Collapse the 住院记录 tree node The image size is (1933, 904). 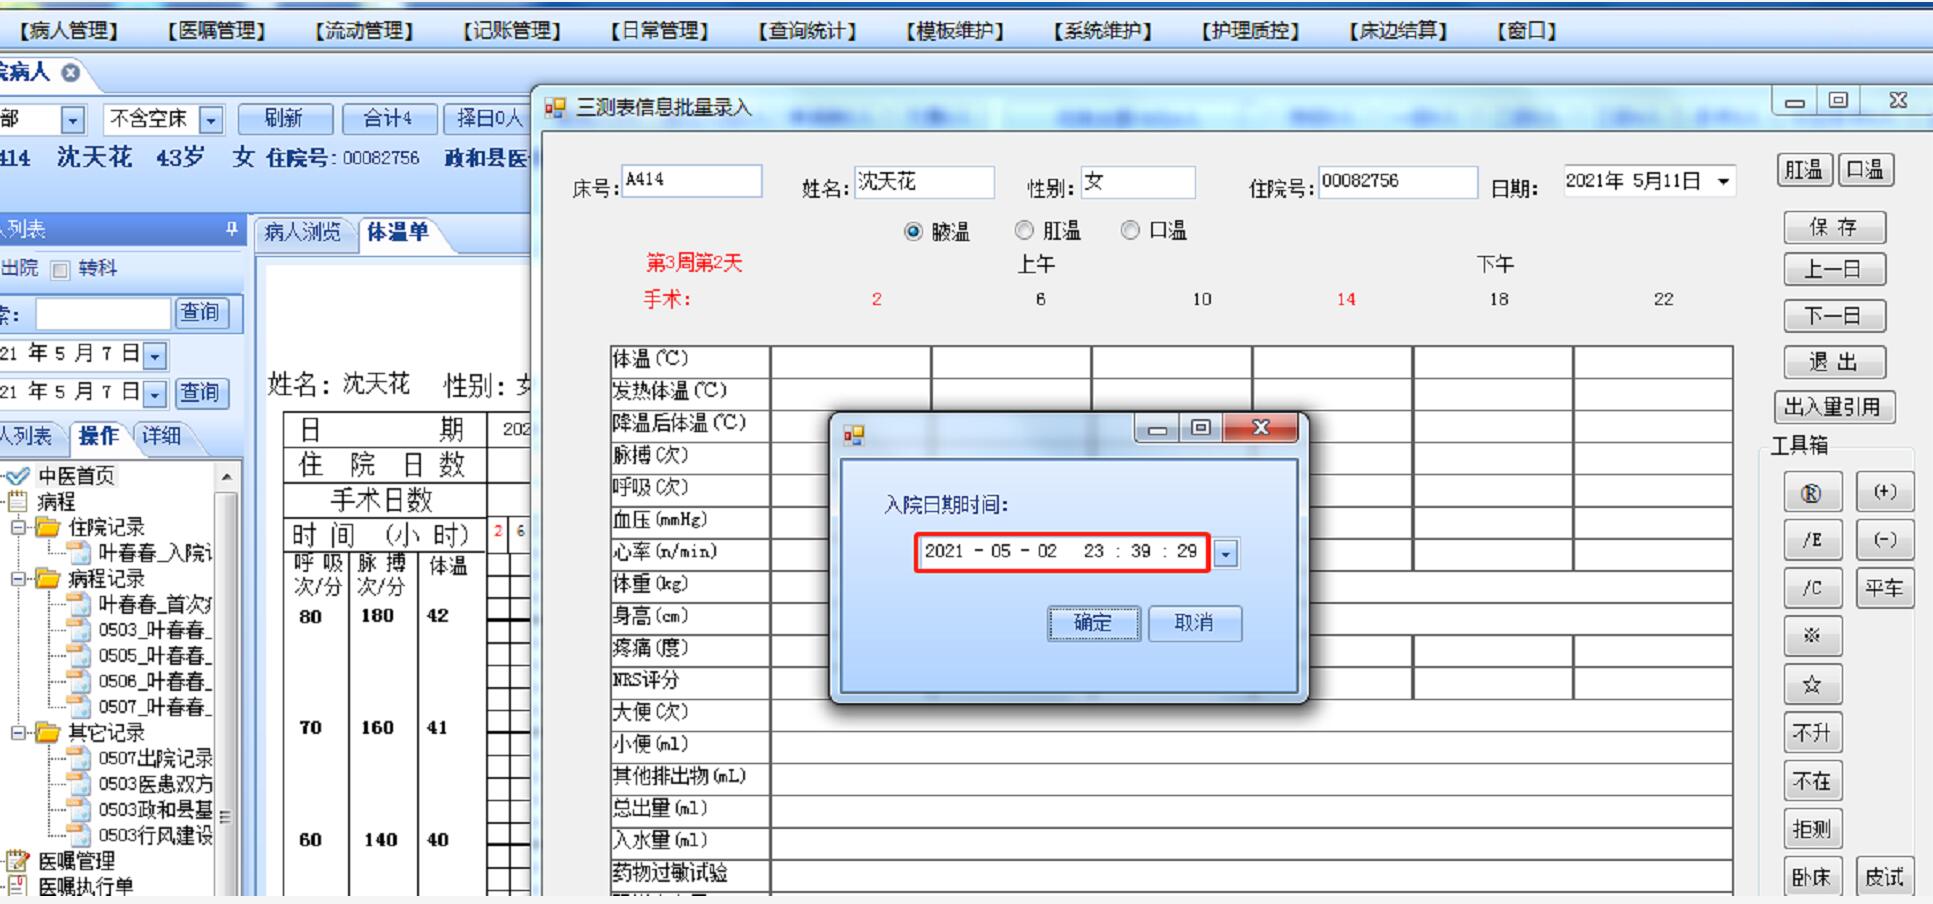[x=17, y=527]
